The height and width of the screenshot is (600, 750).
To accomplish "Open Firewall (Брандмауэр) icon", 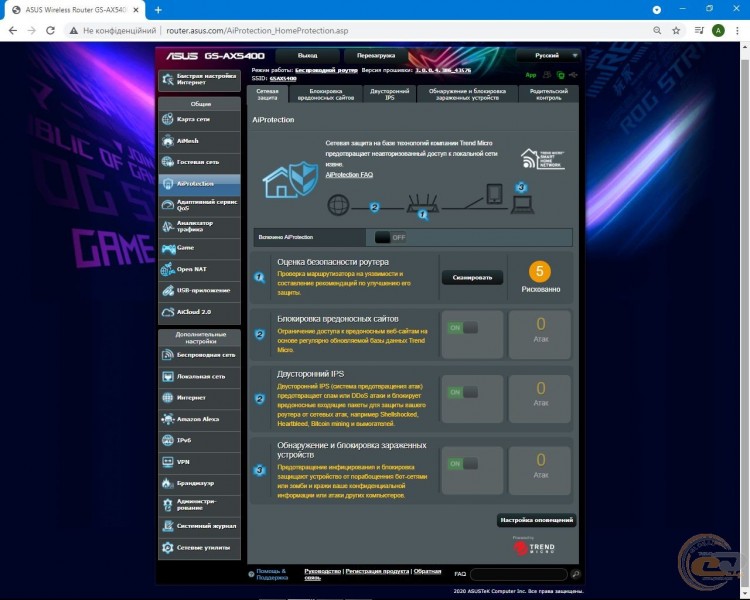I will 167,483.
